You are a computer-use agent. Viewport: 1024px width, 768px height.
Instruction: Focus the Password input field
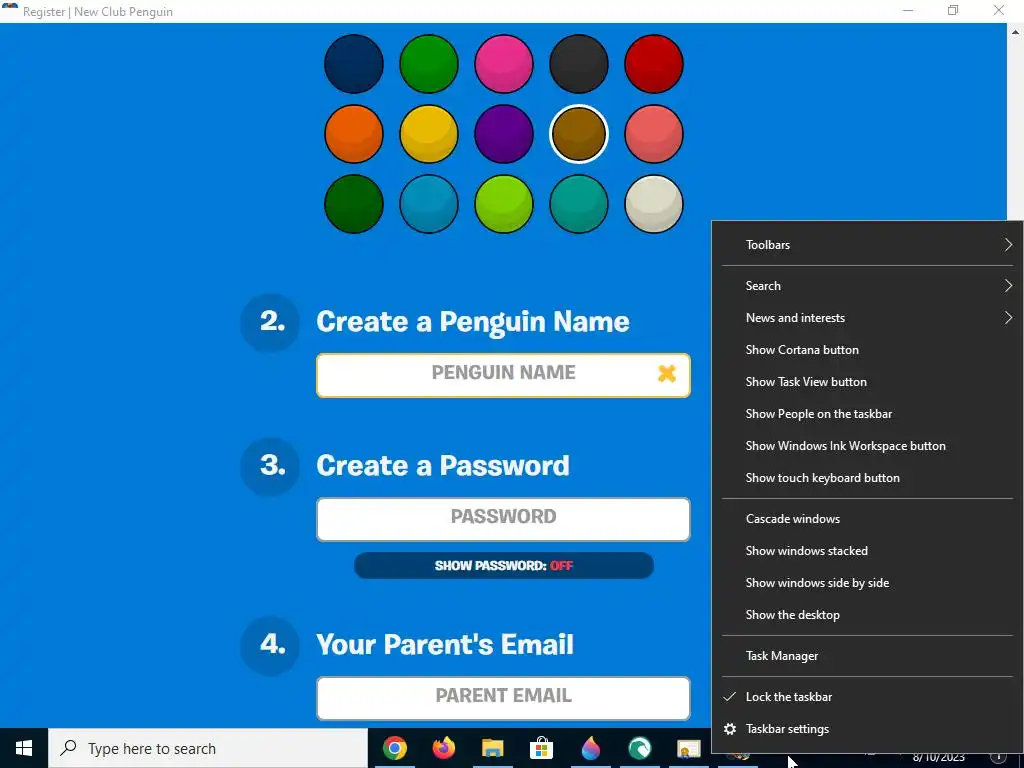[x=503, y=519]
